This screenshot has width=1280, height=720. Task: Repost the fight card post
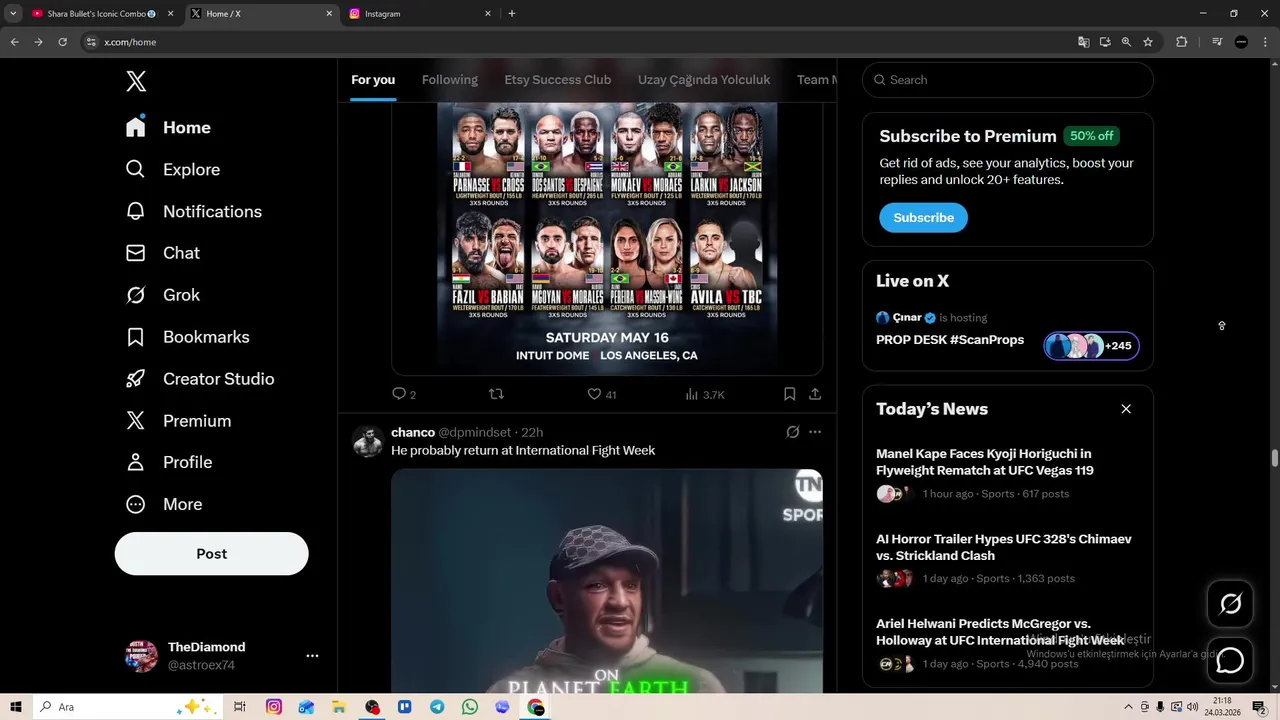[x=496, y=395]
